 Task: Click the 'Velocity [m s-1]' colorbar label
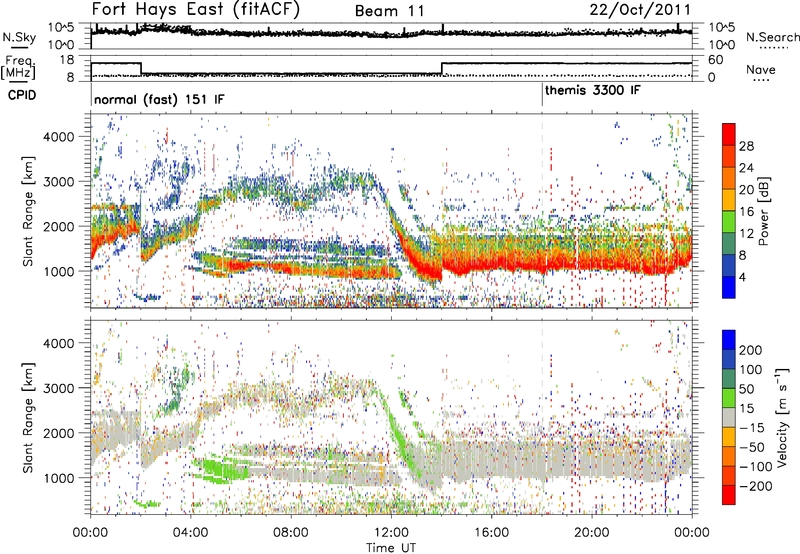tap(781, 417)
